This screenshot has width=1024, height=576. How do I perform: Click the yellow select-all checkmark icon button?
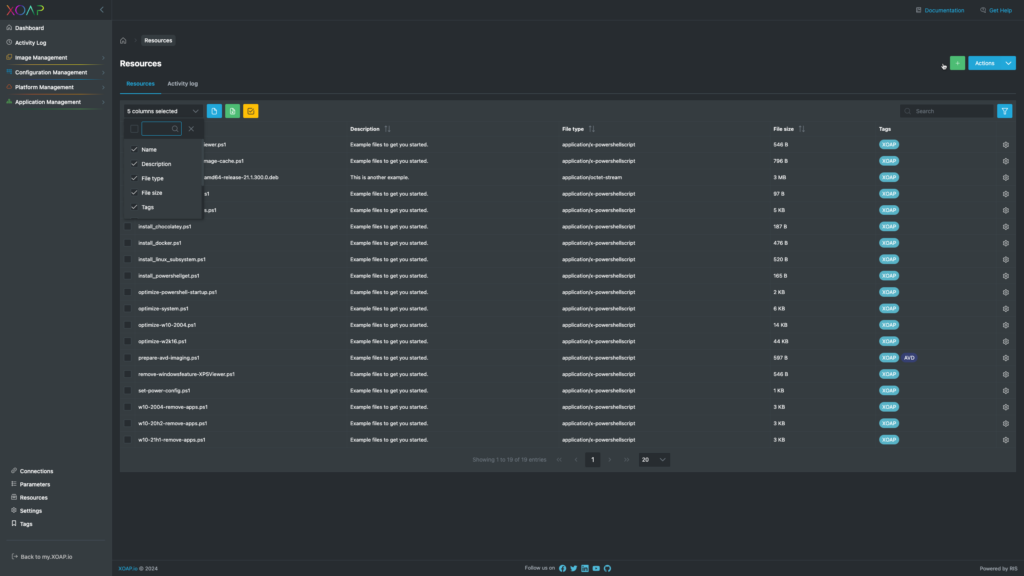251,111
